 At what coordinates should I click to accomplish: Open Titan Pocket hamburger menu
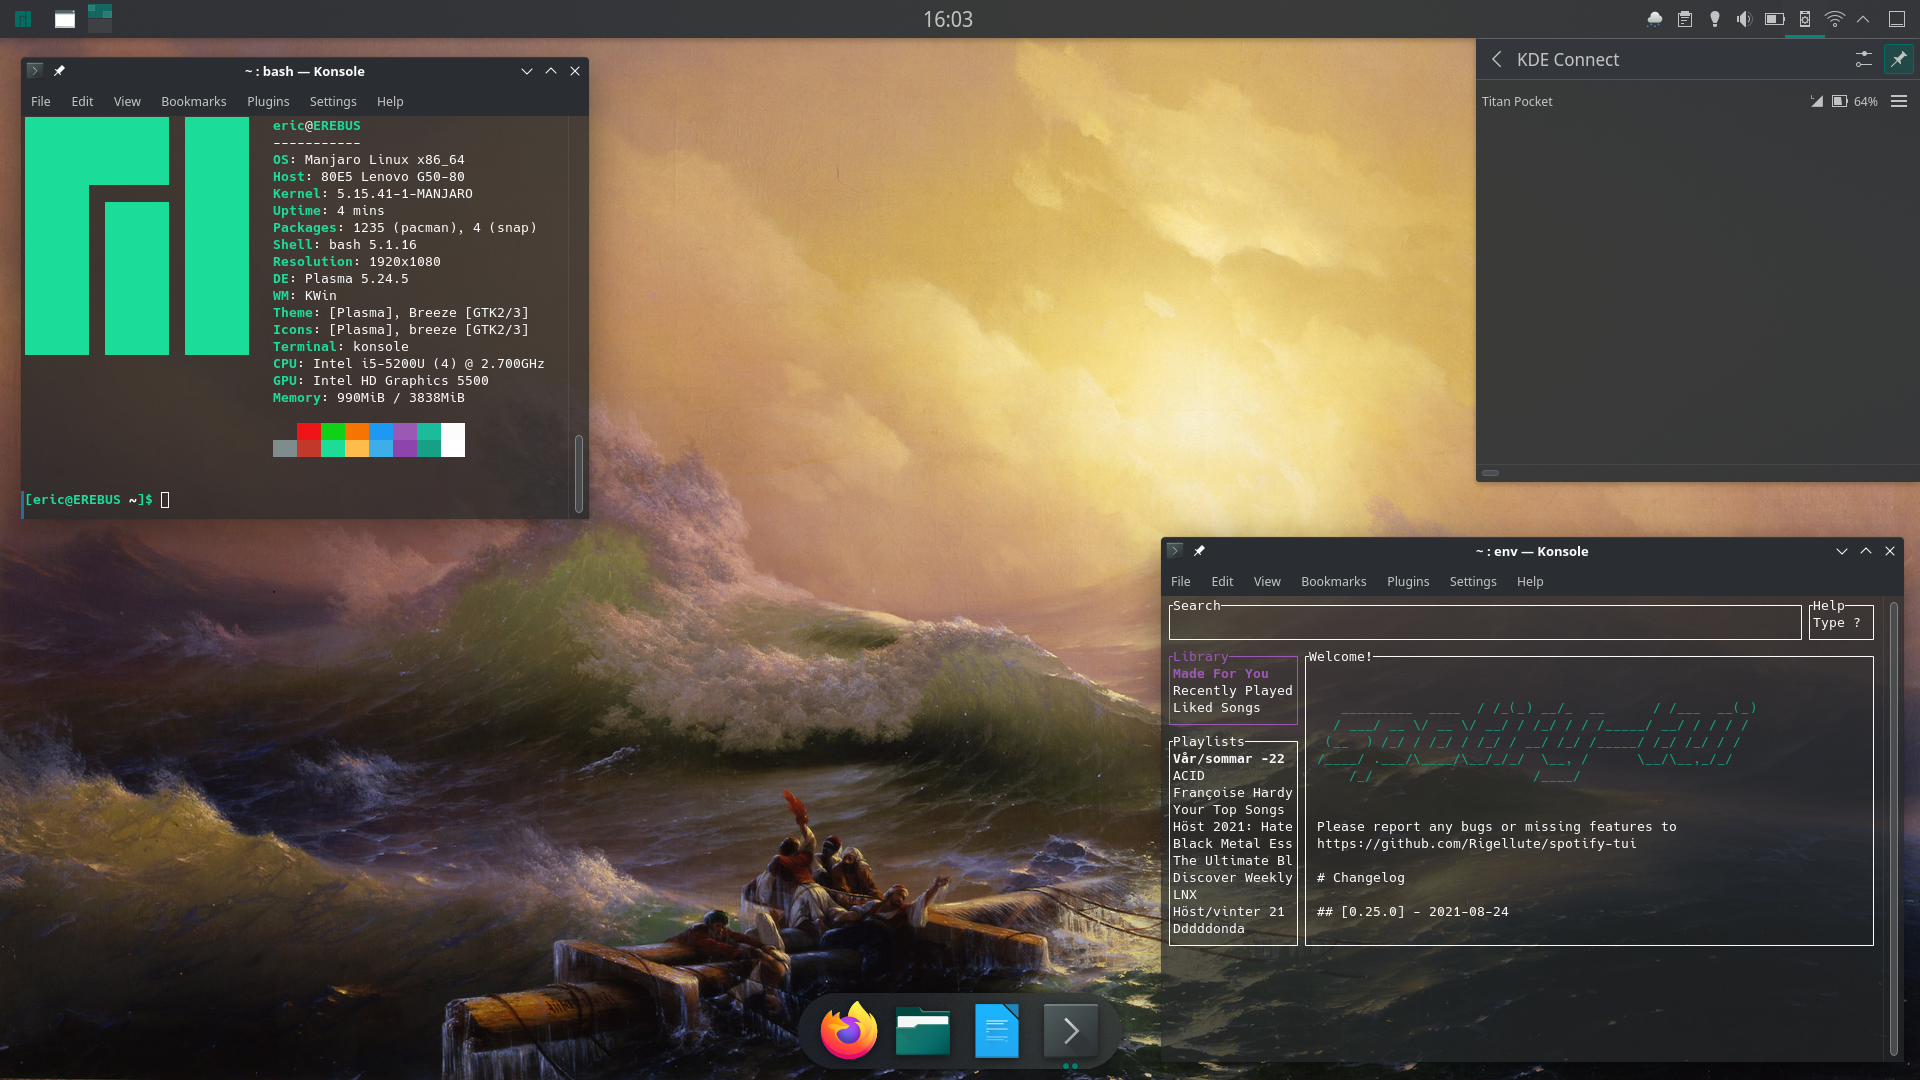[x=1899, y=102]
